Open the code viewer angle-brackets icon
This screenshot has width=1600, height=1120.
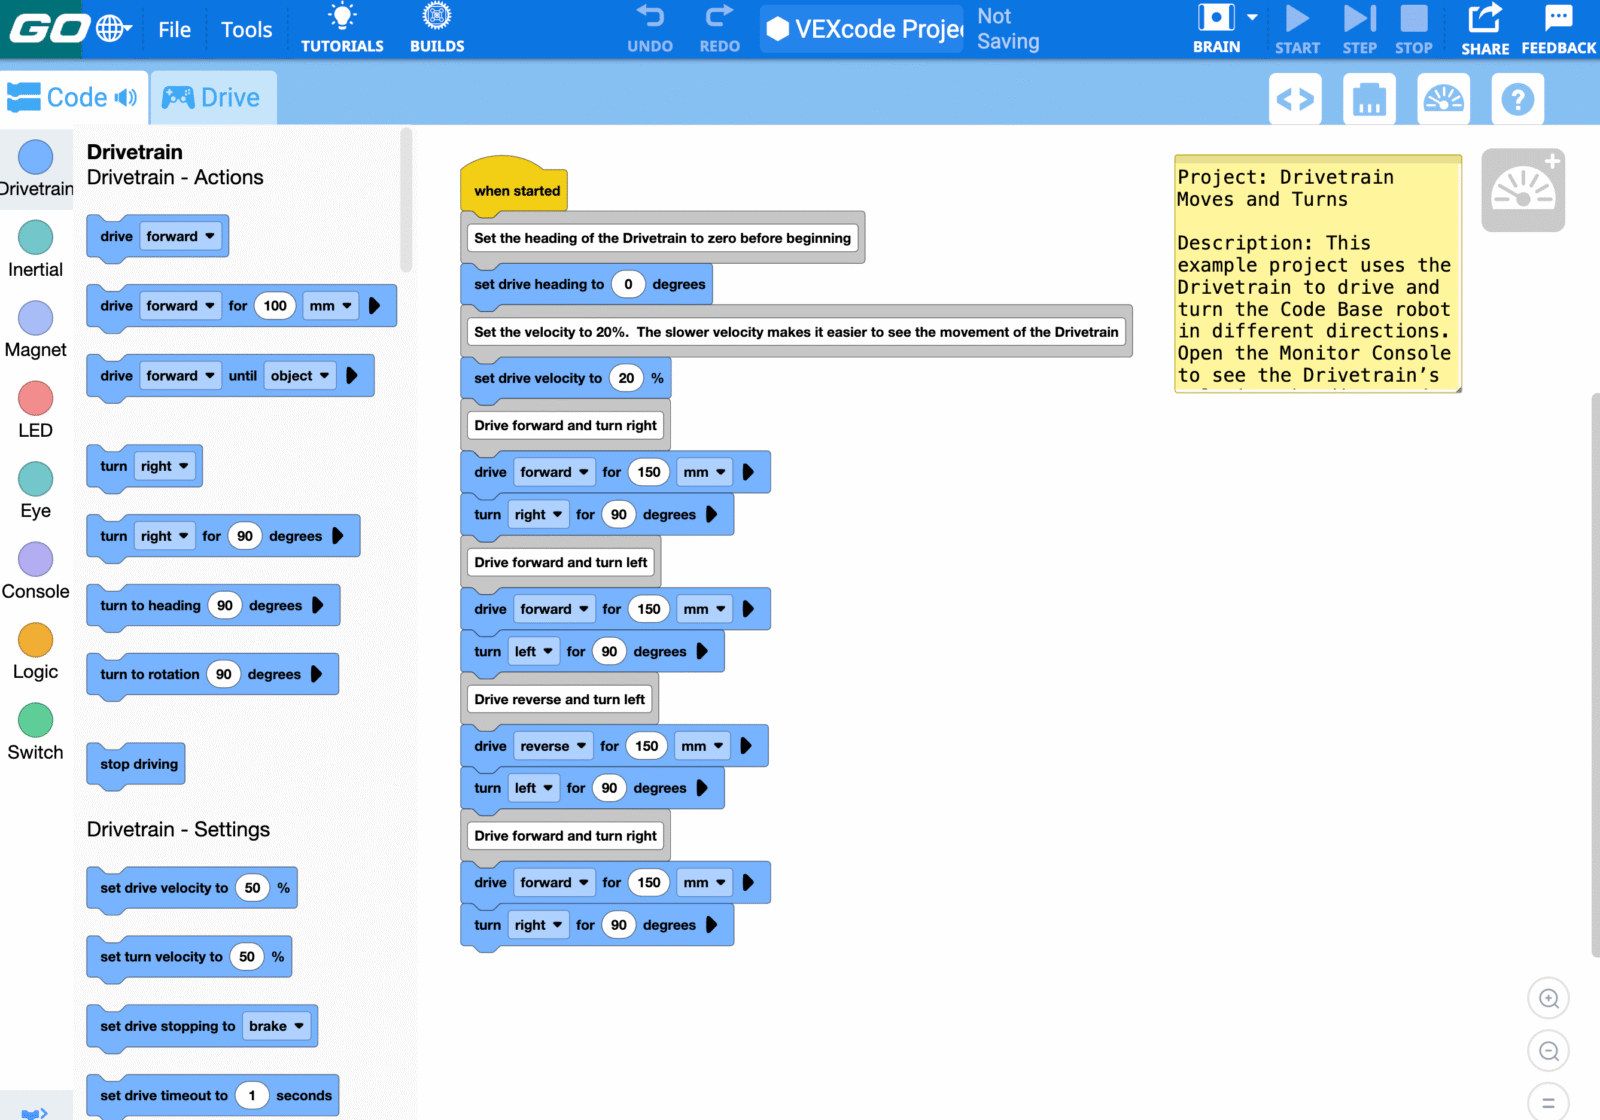1295,99
